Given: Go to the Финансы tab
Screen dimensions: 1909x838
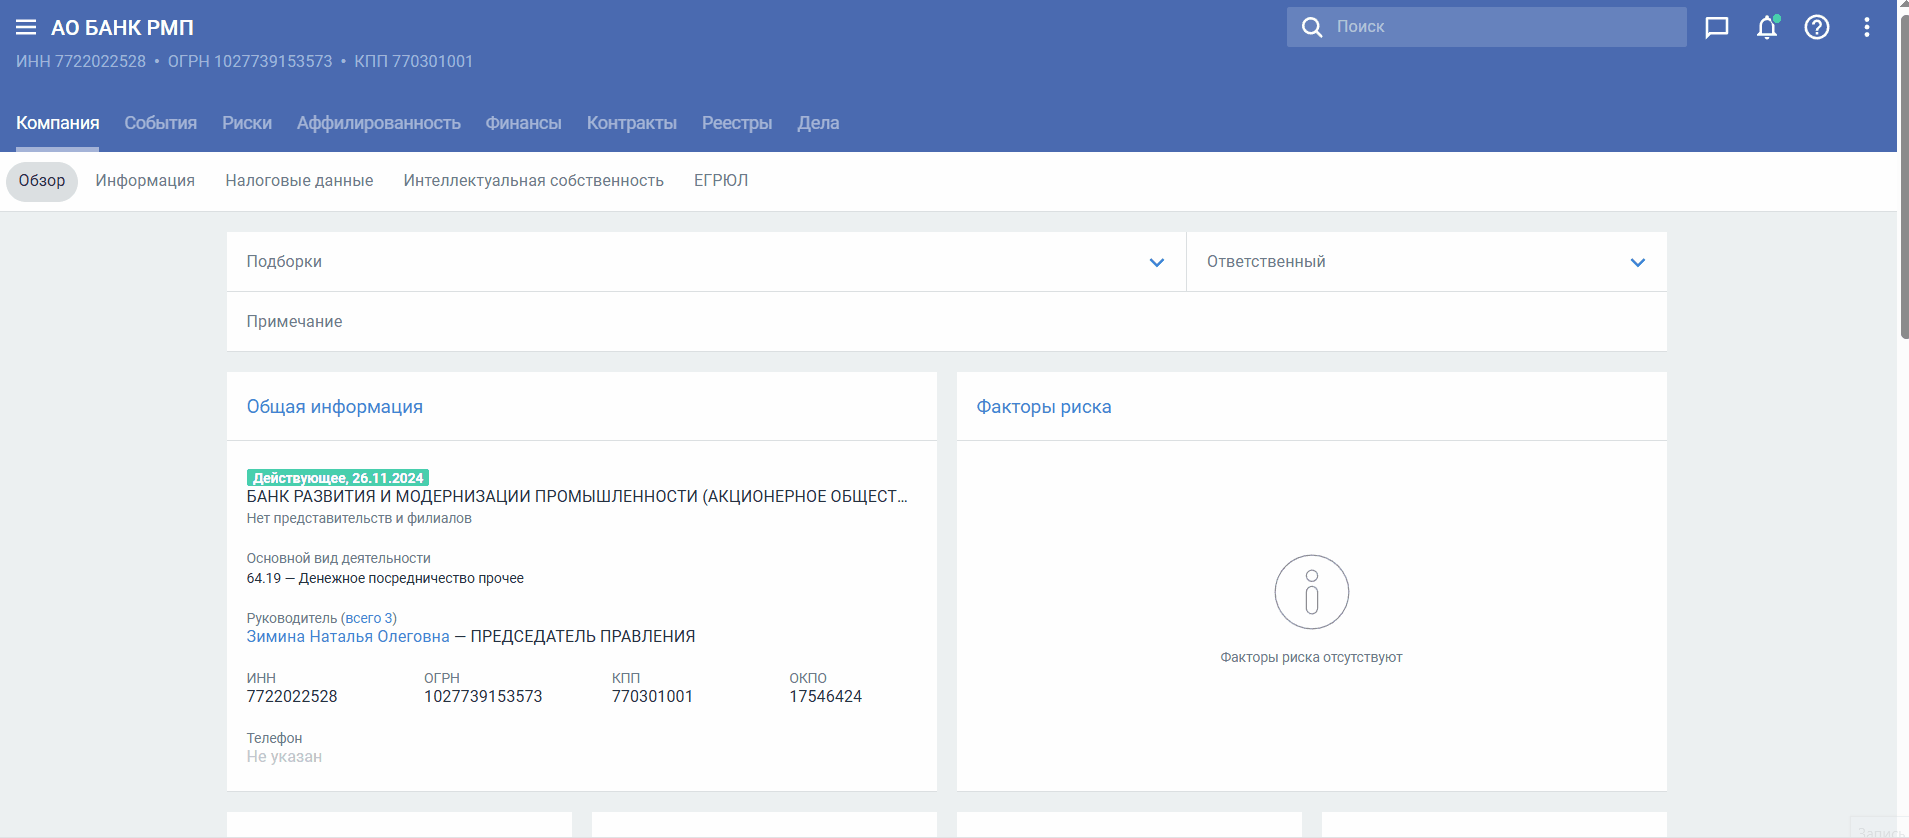Looking at the screenshot, I should (523, 123).
